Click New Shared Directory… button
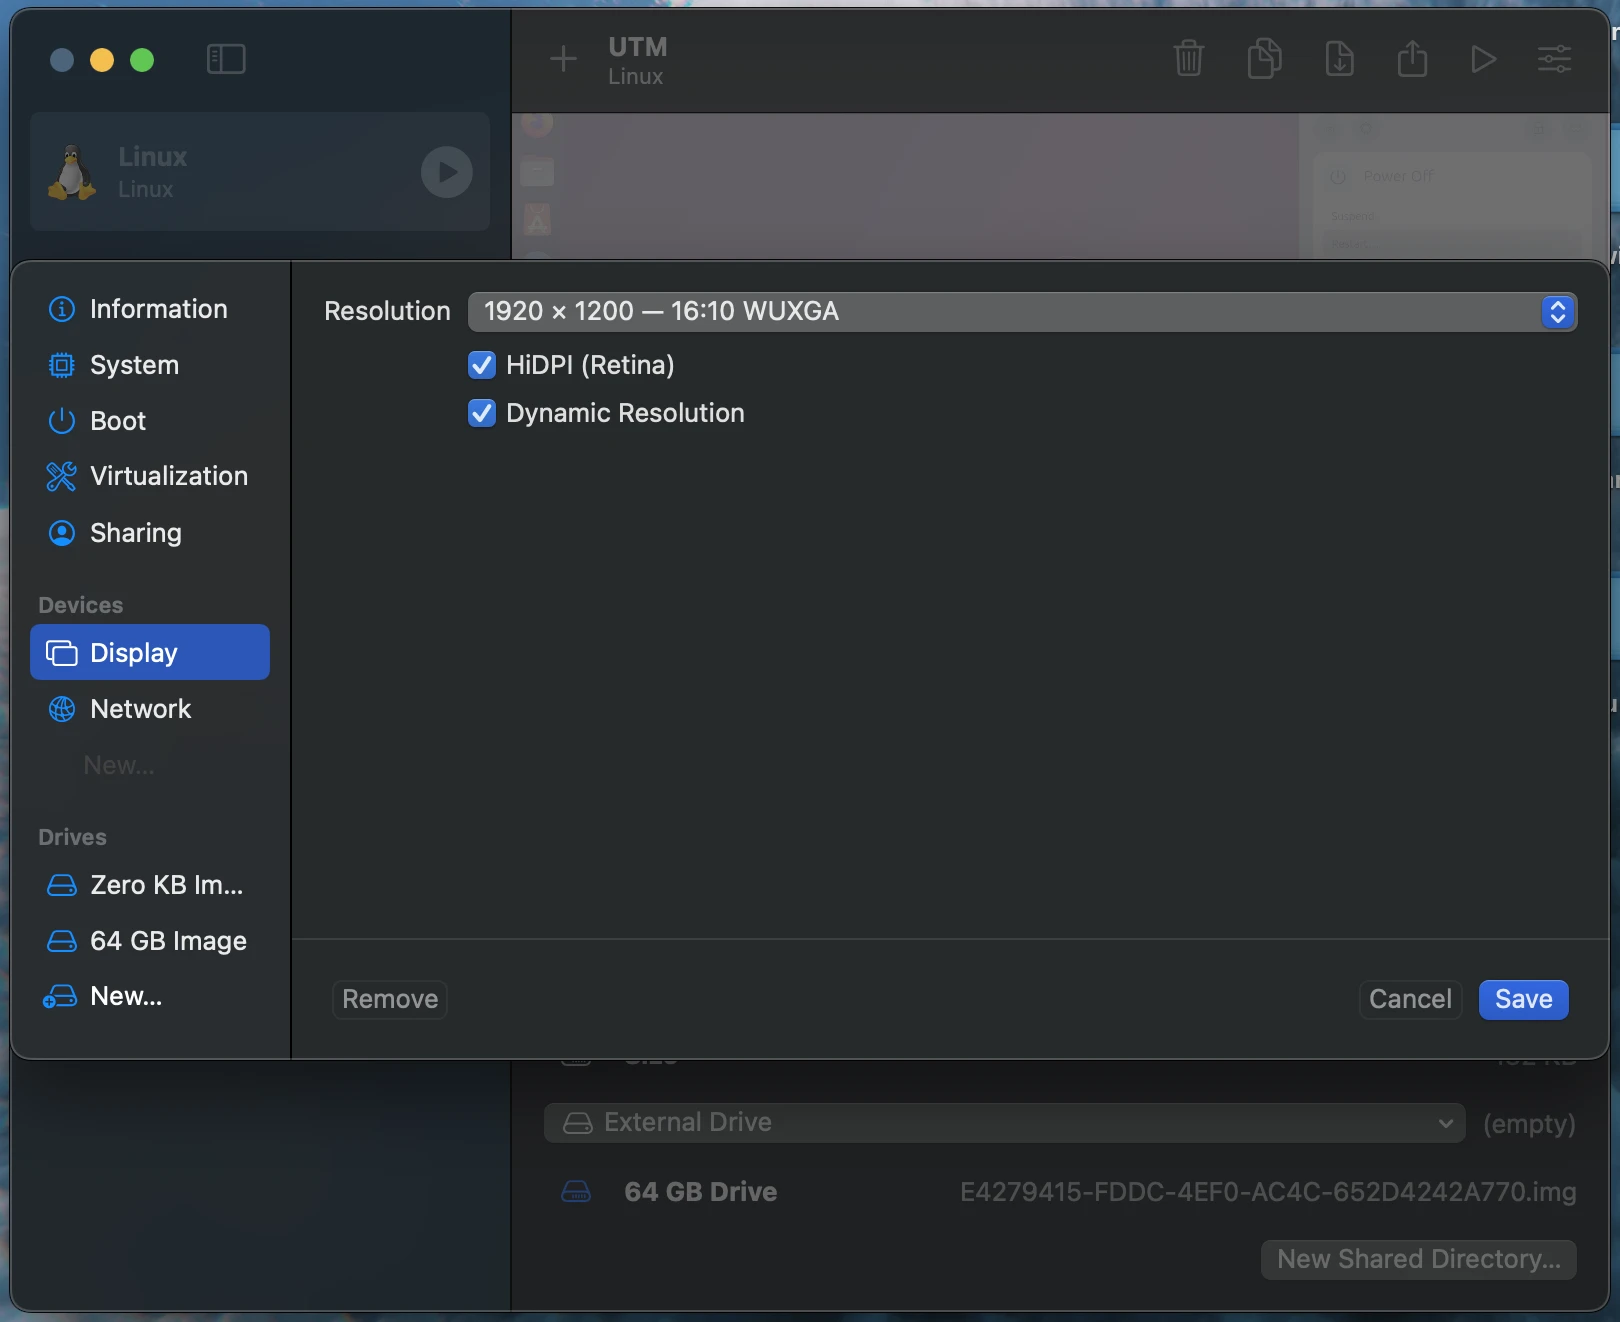 point(1418,1259)
